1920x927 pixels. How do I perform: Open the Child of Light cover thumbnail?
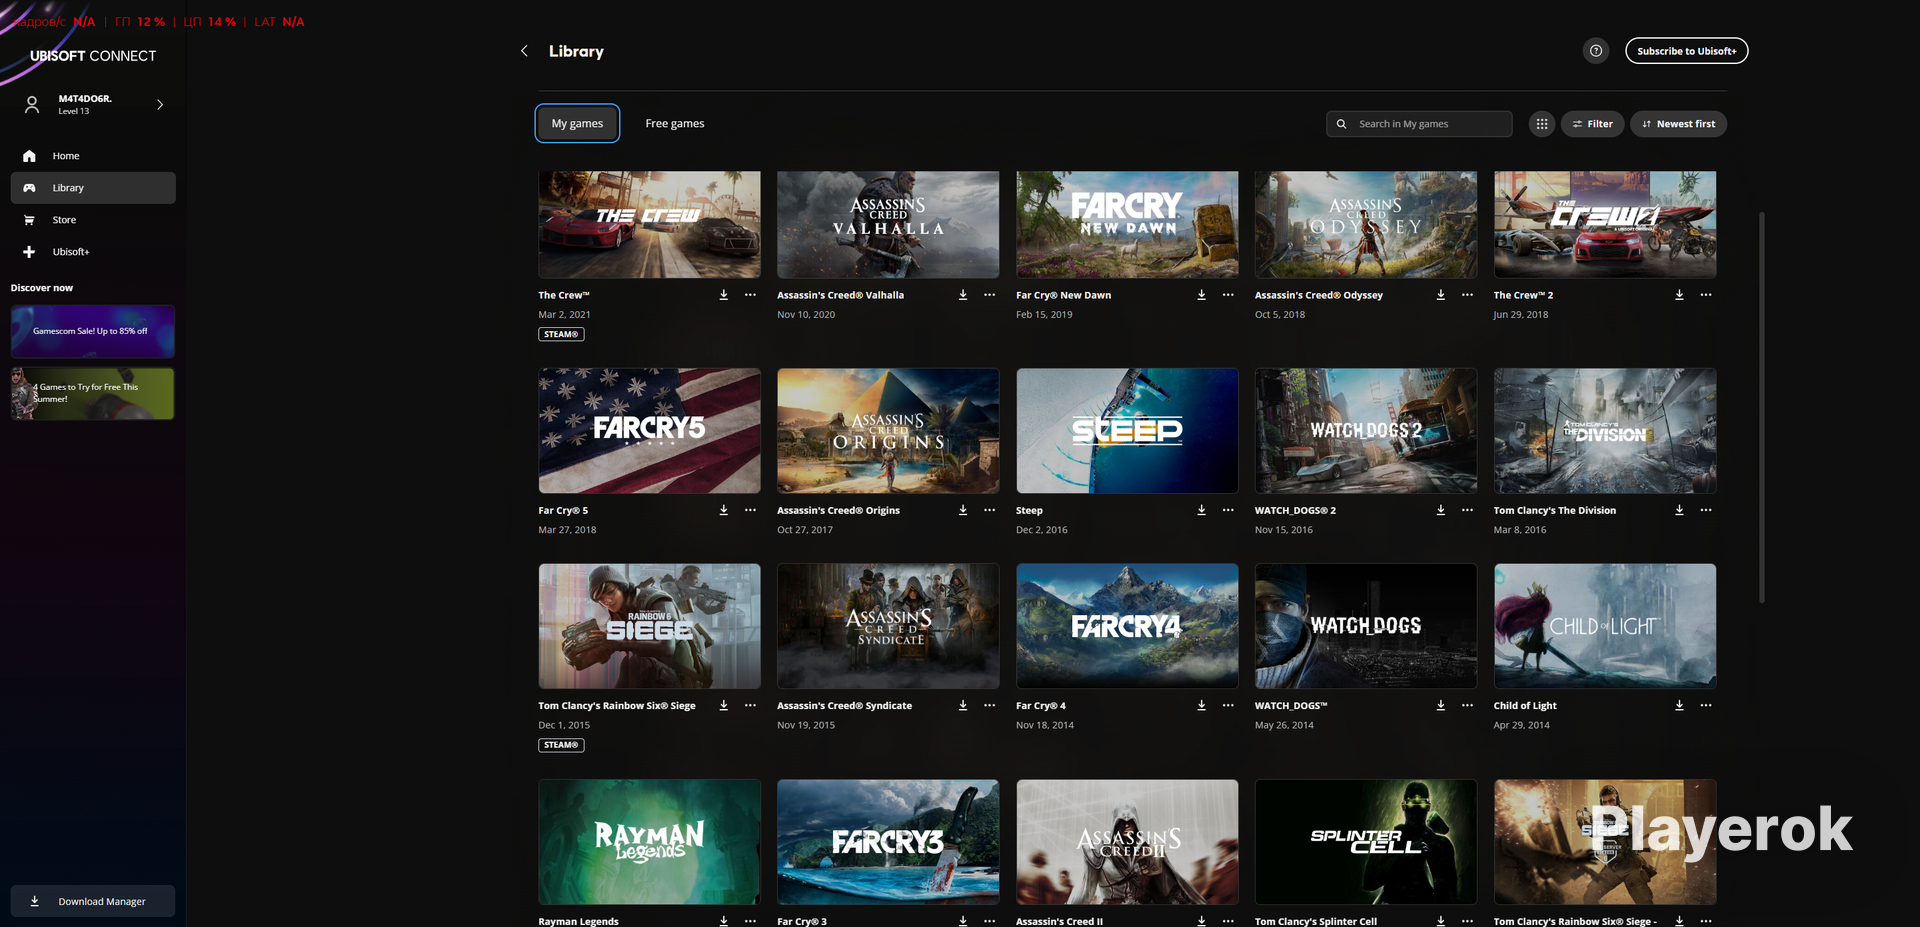tap(1605, 626)
